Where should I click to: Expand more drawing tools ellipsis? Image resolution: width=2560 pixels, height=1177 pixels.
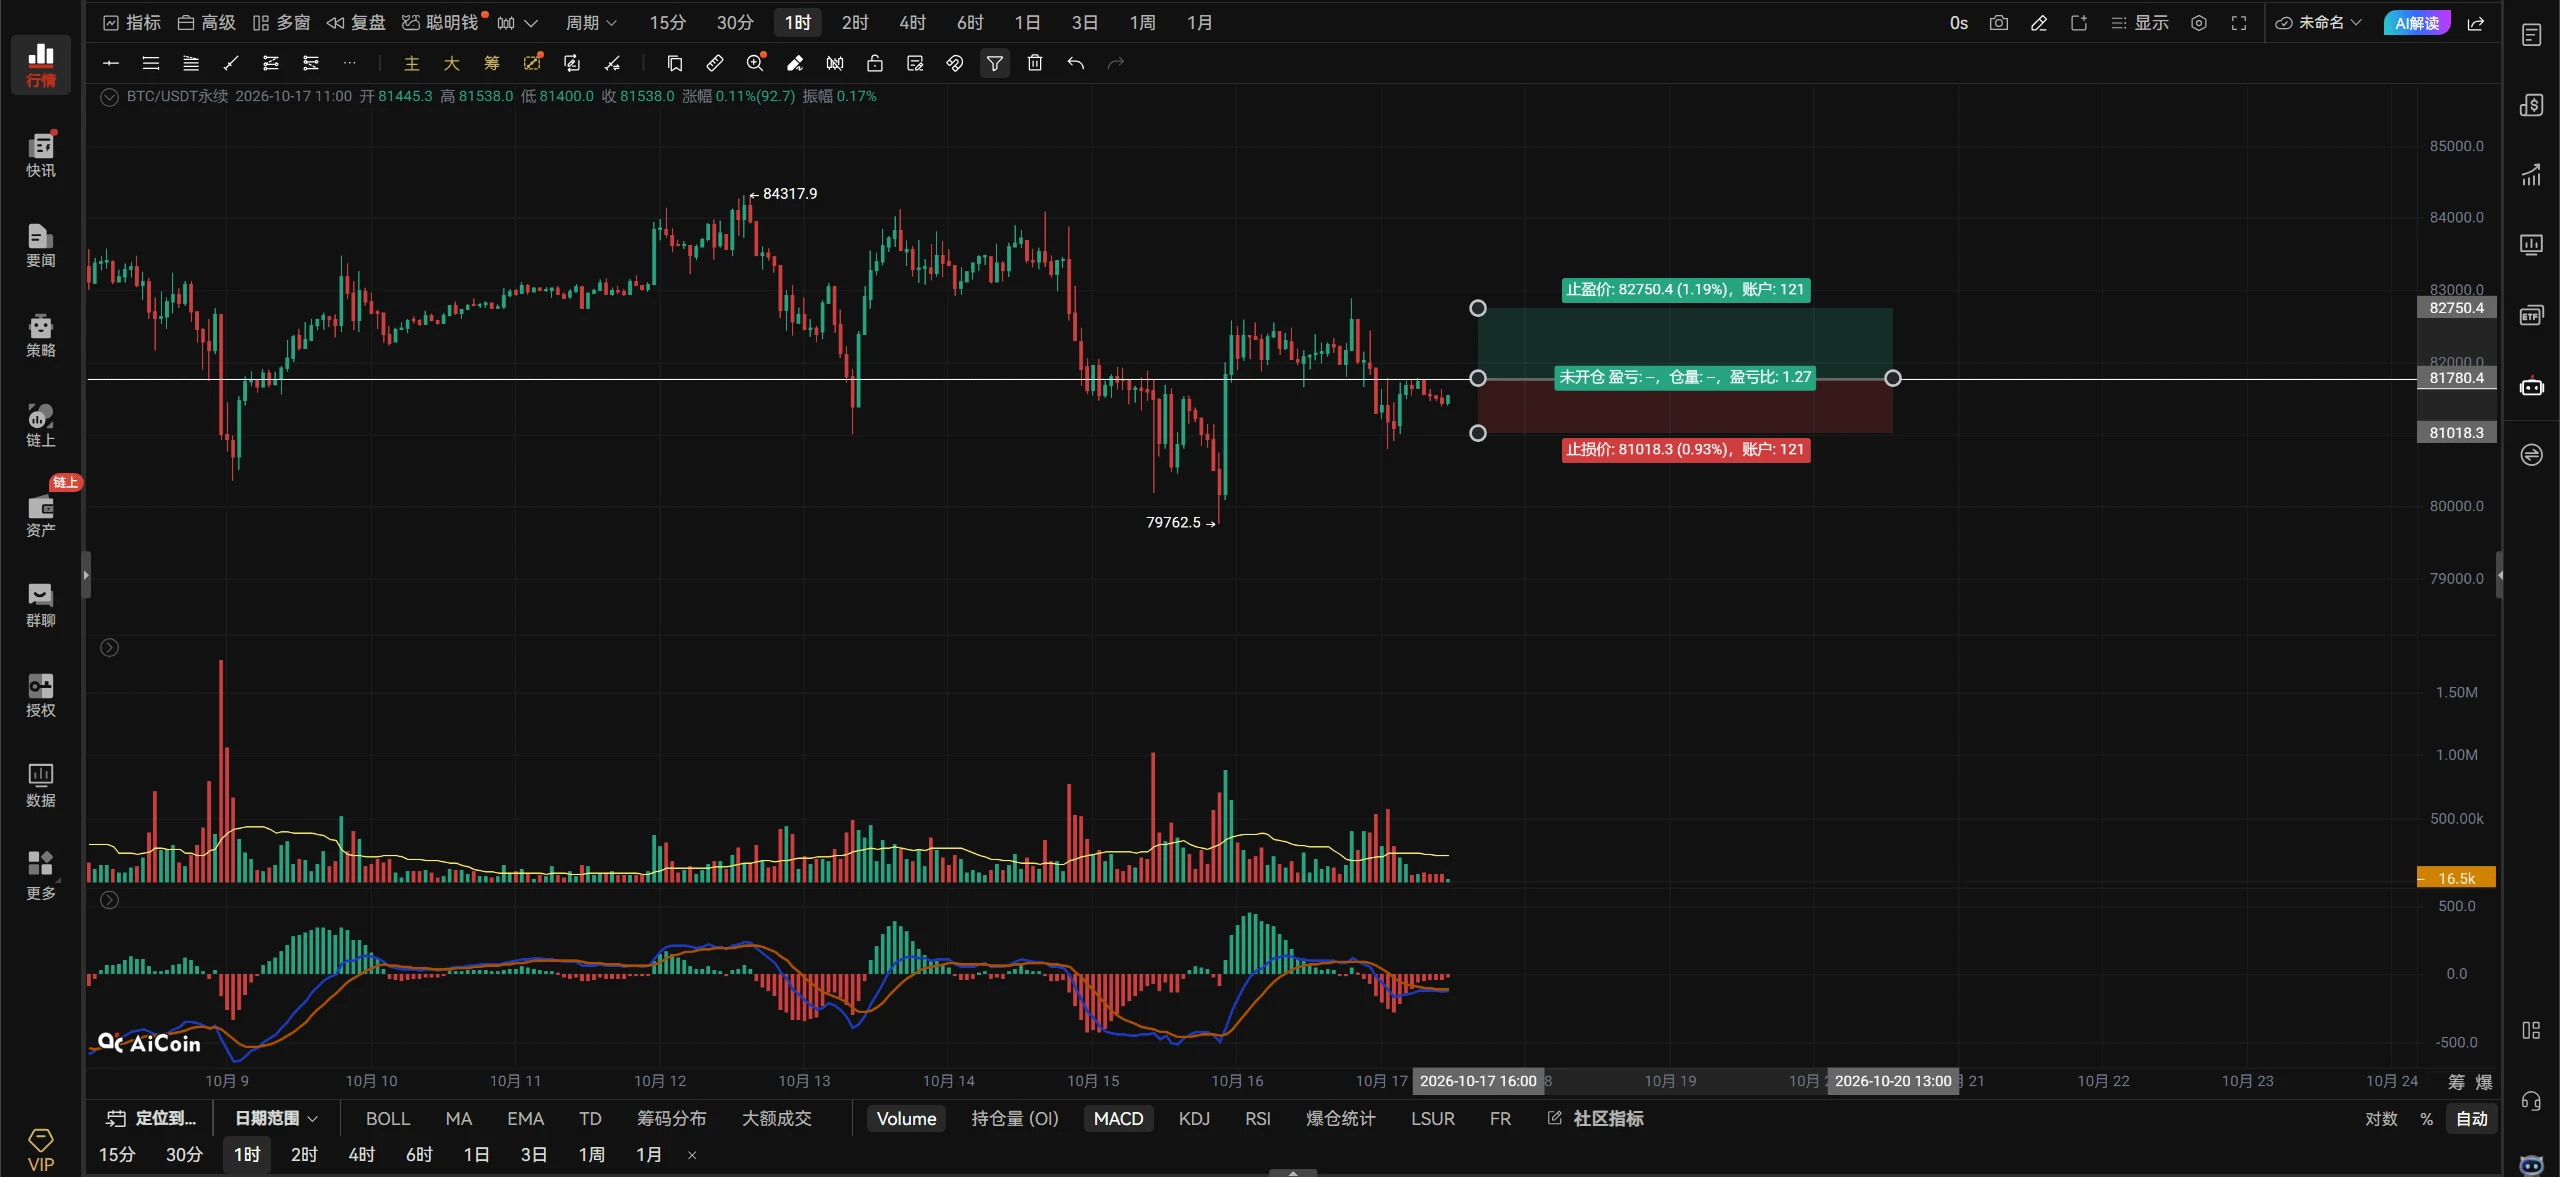pyautogui.click(x=349, y=63)
